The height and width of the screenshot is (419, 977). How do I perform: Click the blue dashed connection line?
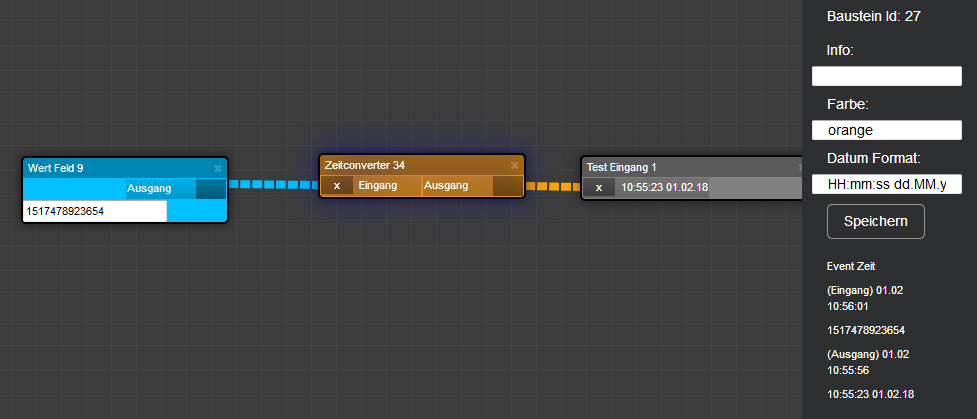click(x=274, y=185)
